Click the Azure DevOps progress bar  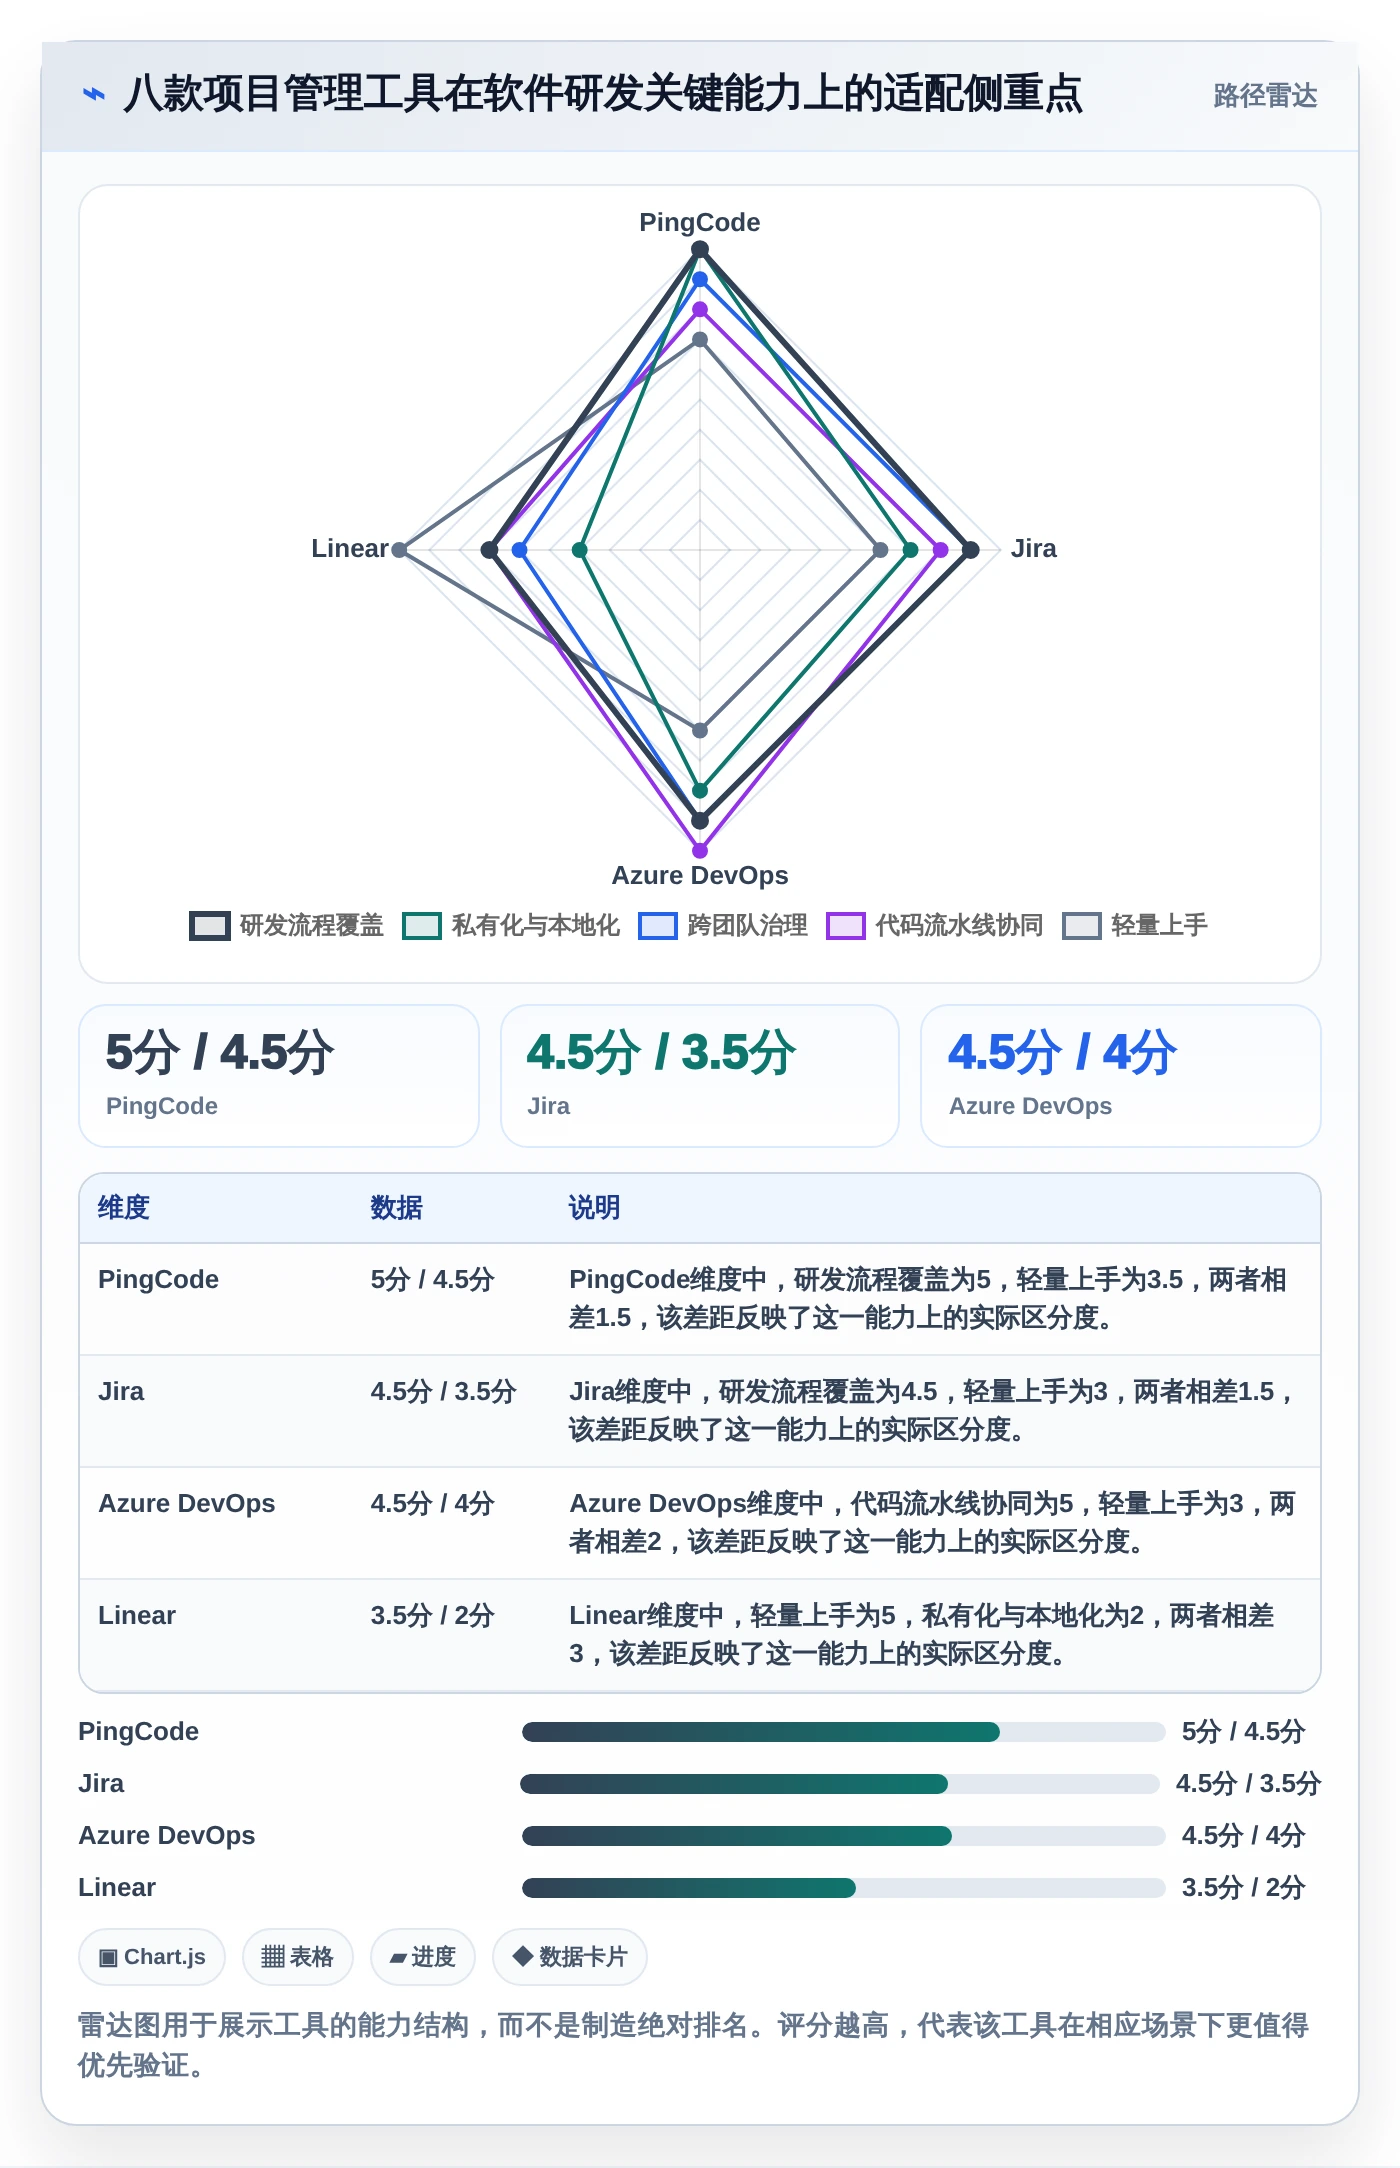843,1836
